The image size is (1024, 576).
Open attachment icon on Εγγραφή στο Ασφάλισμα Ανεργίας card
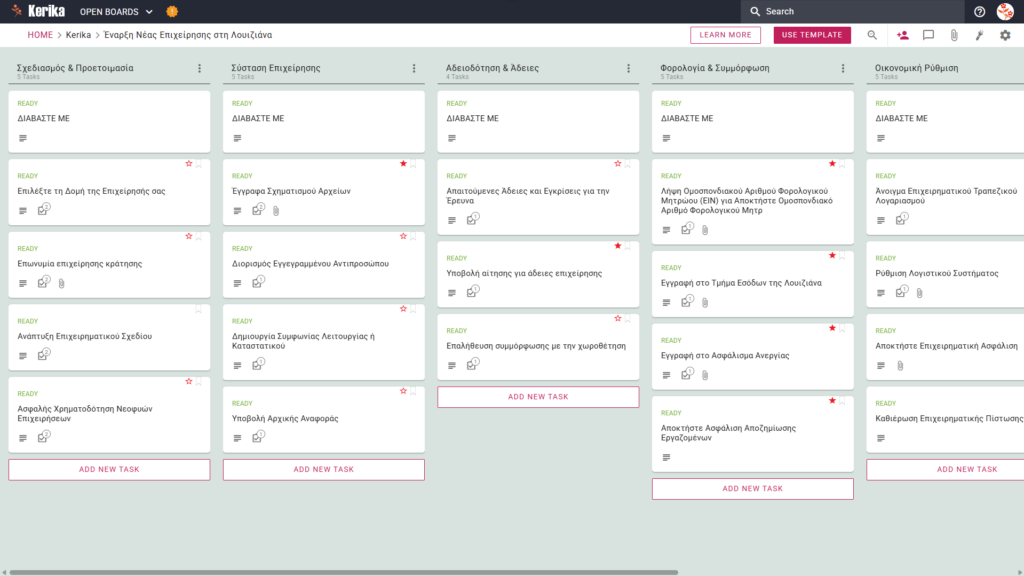tap(705, 376)
